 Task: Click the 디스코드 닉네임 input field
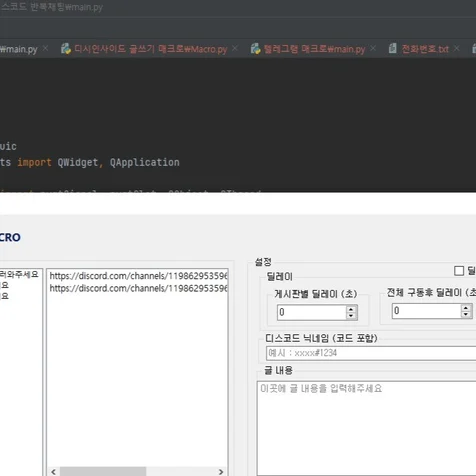pyautogui.click(x=371, y=353)
